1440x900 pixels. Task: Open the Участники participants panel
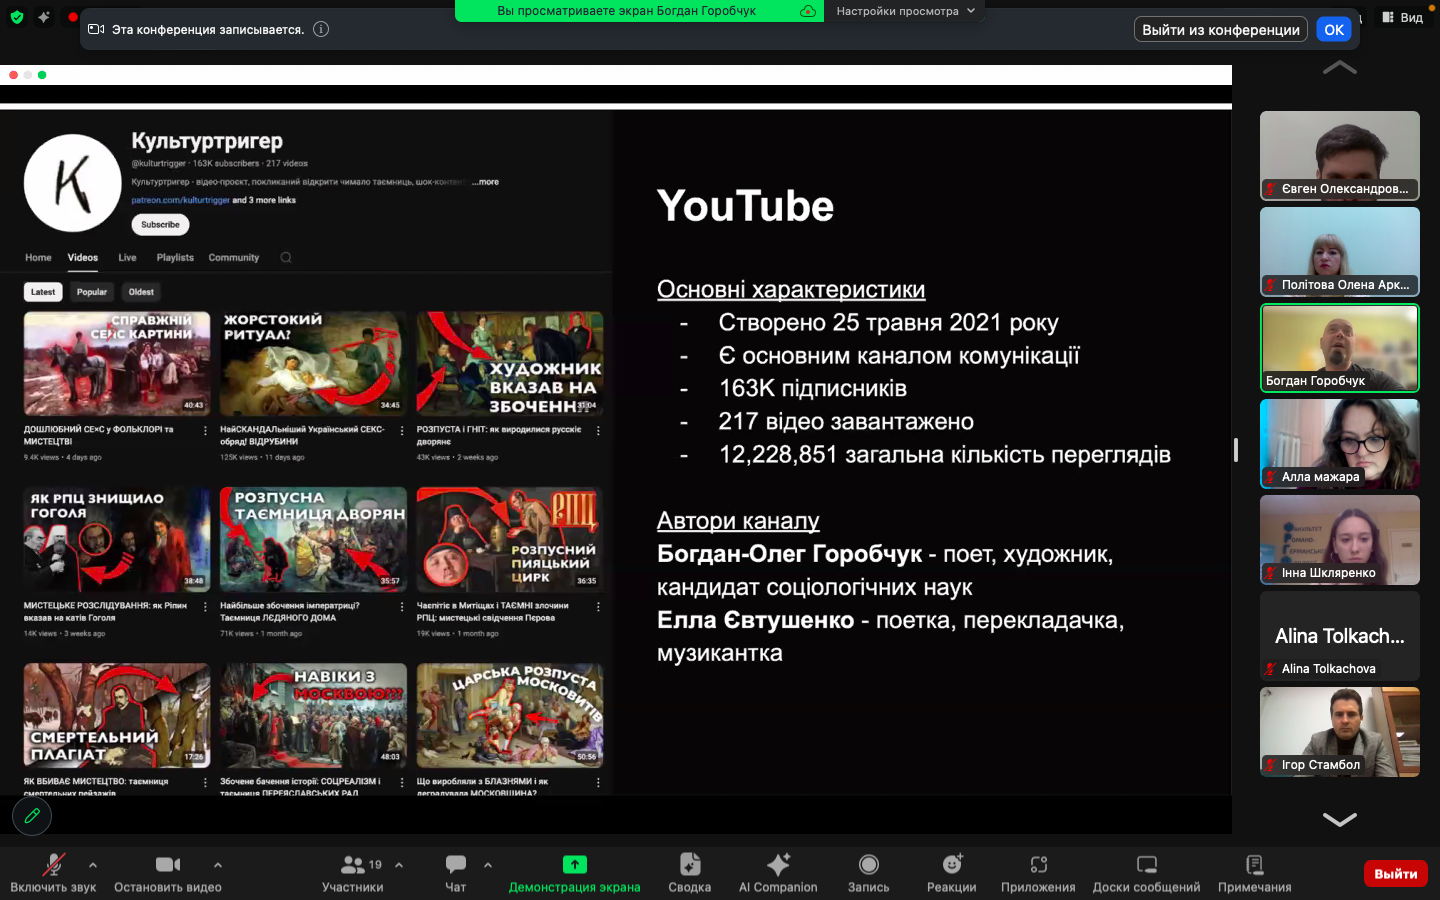pyautogui.click(x=353, y=866)
